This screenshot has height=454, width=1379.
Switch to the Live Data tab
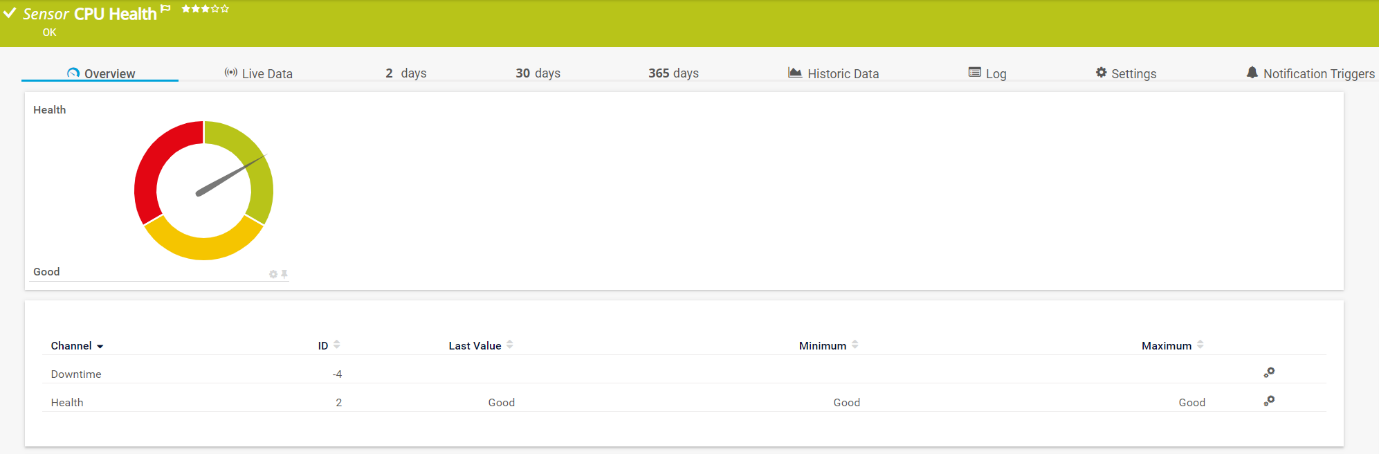click(258, 74)
